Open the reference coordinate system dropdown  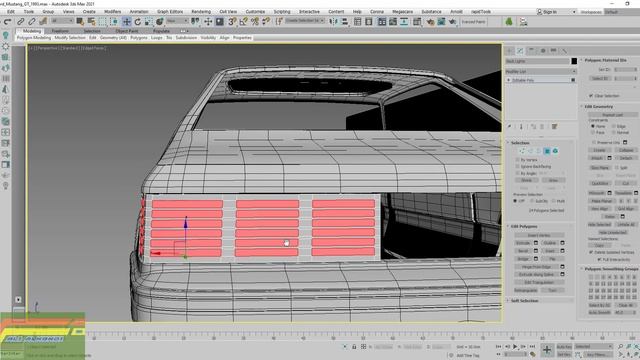[177, 21]
